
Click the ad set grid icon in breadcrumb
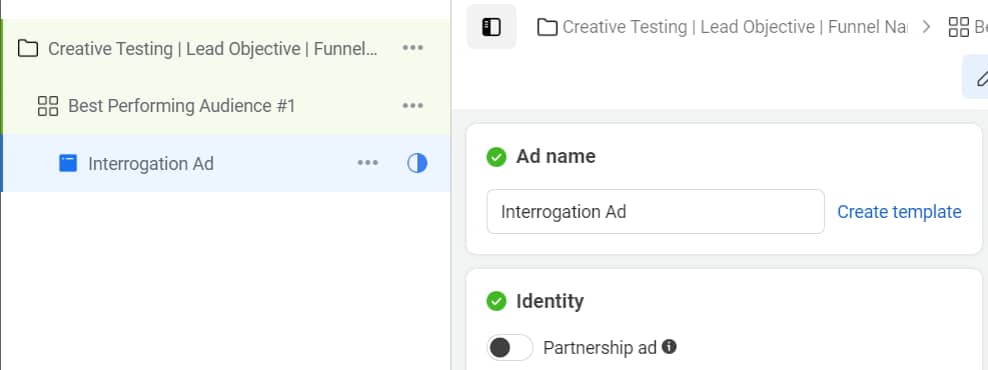[x=959, y=27]
